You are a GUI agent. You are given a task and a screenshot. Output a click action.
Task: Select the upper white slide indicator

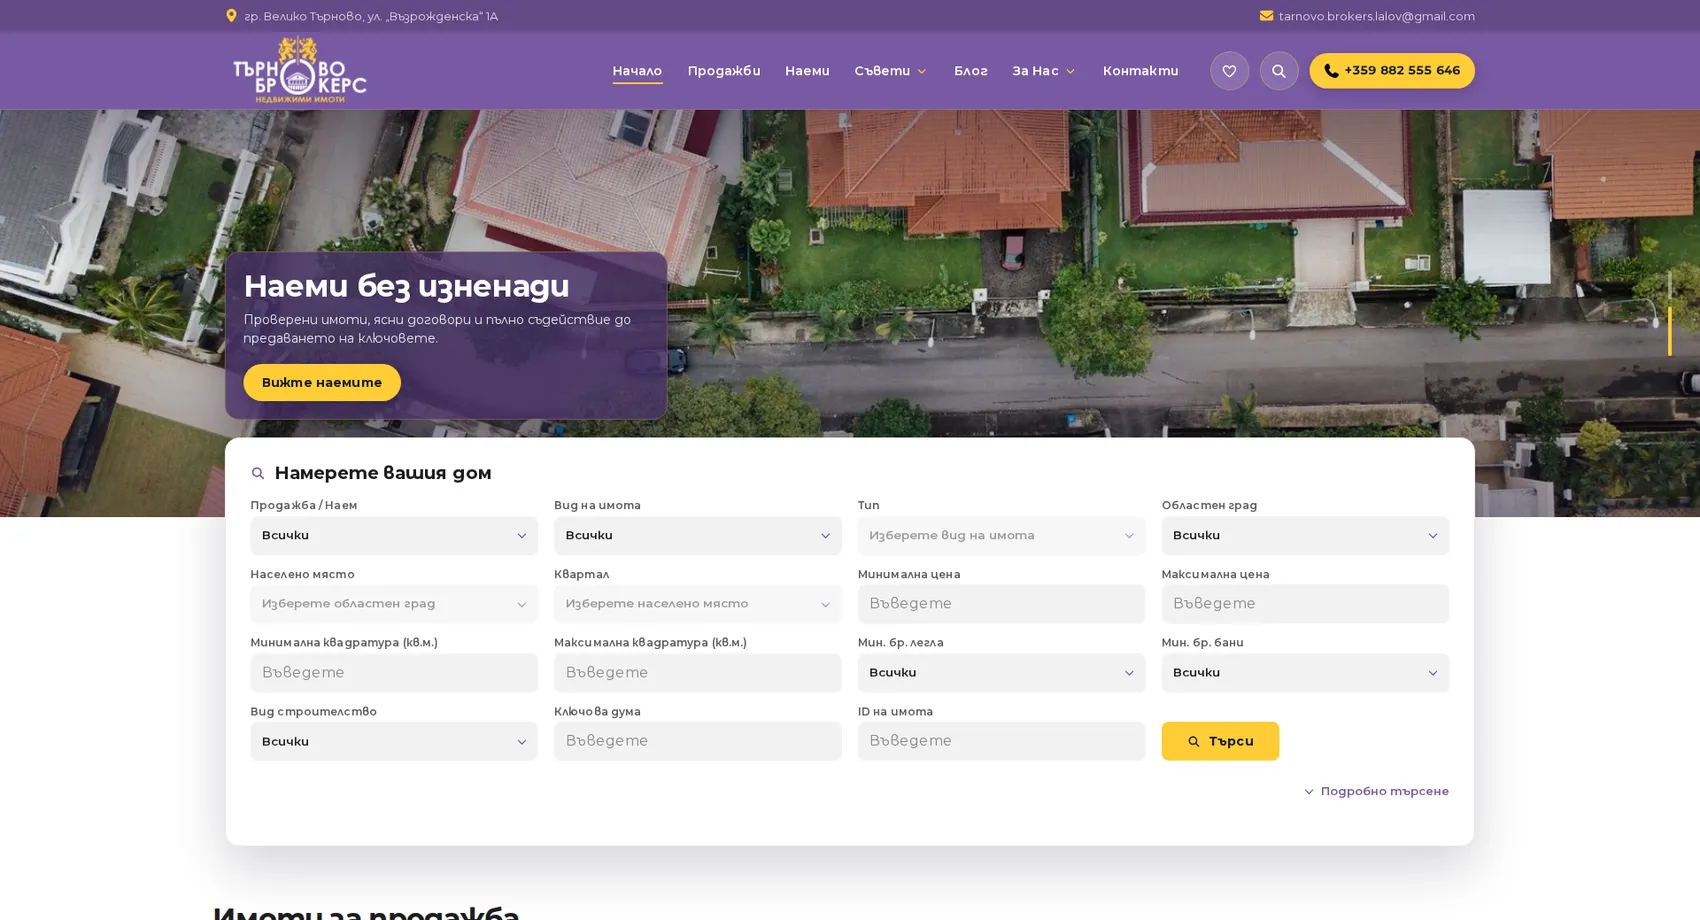click(x=1668, y=284)
